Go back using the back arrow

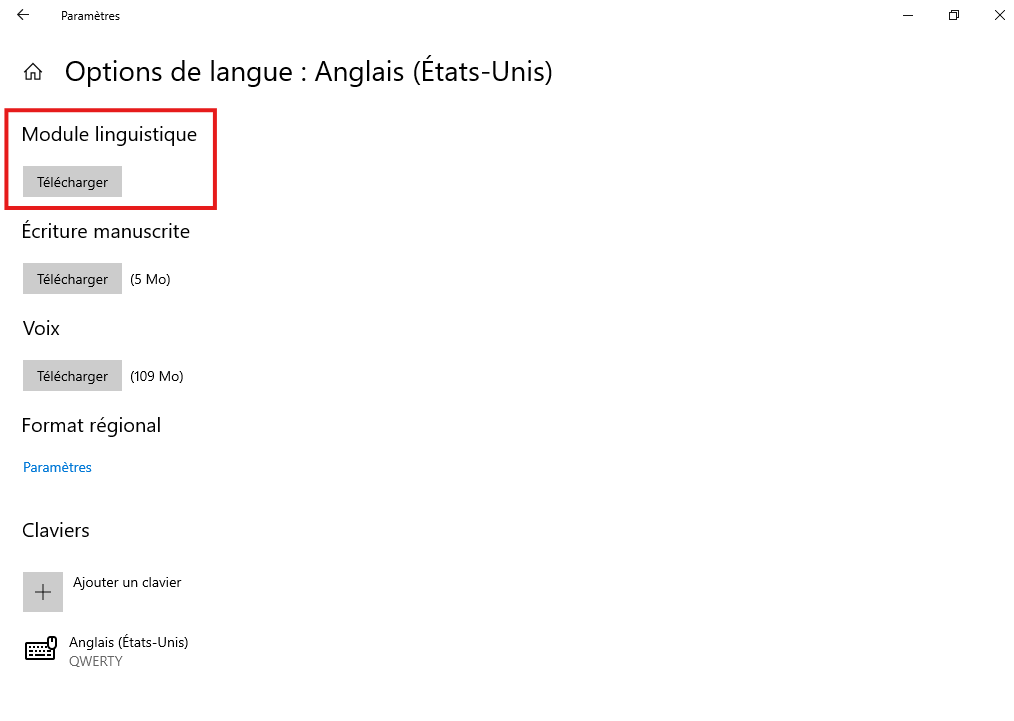(x=23, y=15)
